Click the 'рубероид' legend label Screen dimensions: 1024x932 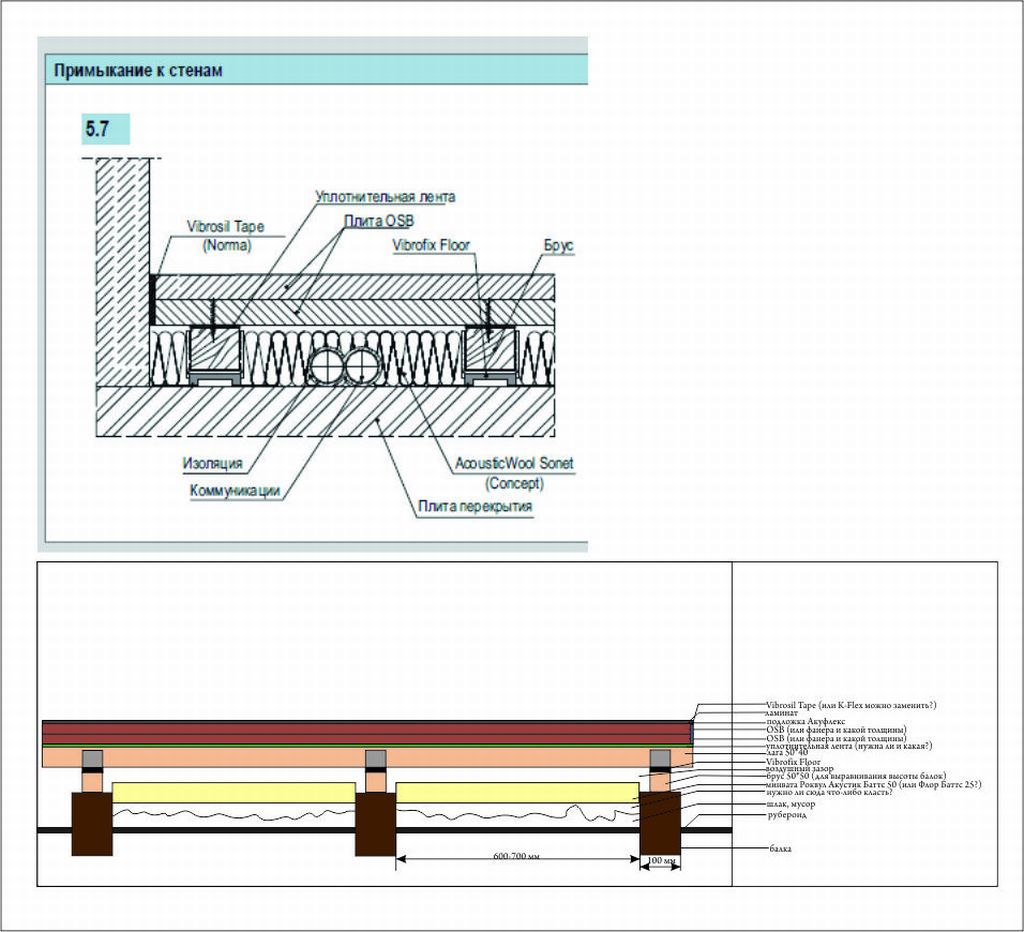coord(786,815)
